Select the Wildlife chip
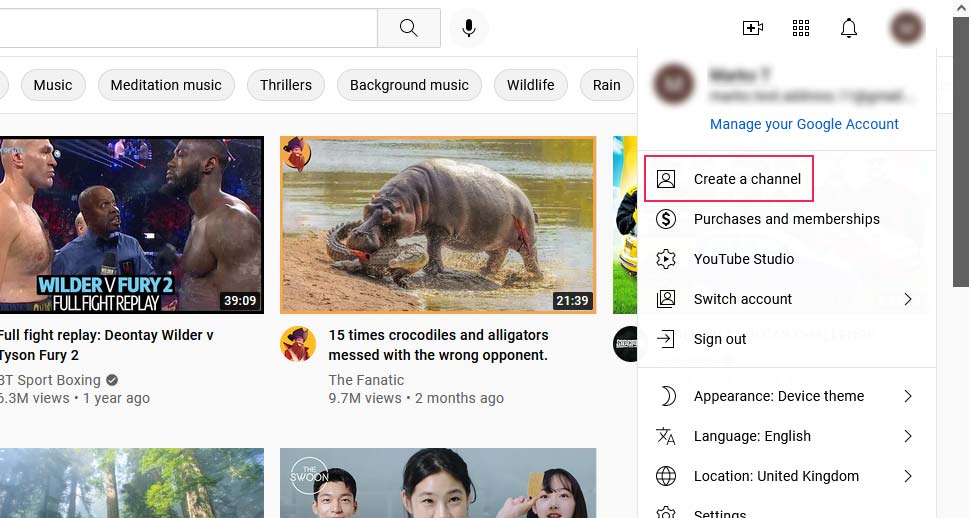 [x=530, y=85]
